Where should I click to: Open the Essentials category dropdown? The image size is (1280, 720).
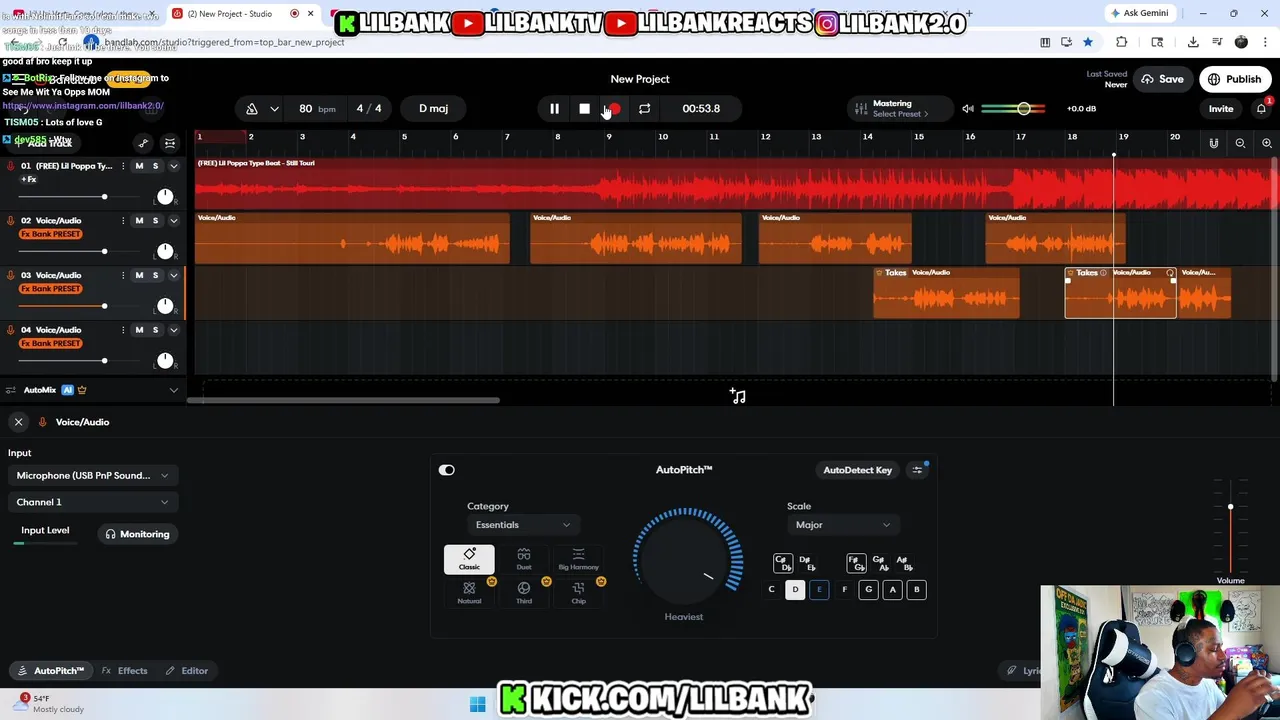point(522,525)
